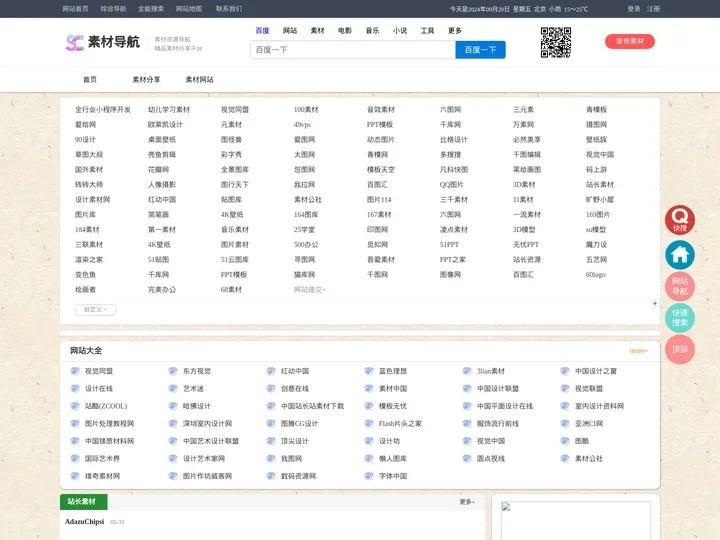This screenshot has height=540, width=720.
Task: Click the 素材导航 site logo
Action: (102, 42)
